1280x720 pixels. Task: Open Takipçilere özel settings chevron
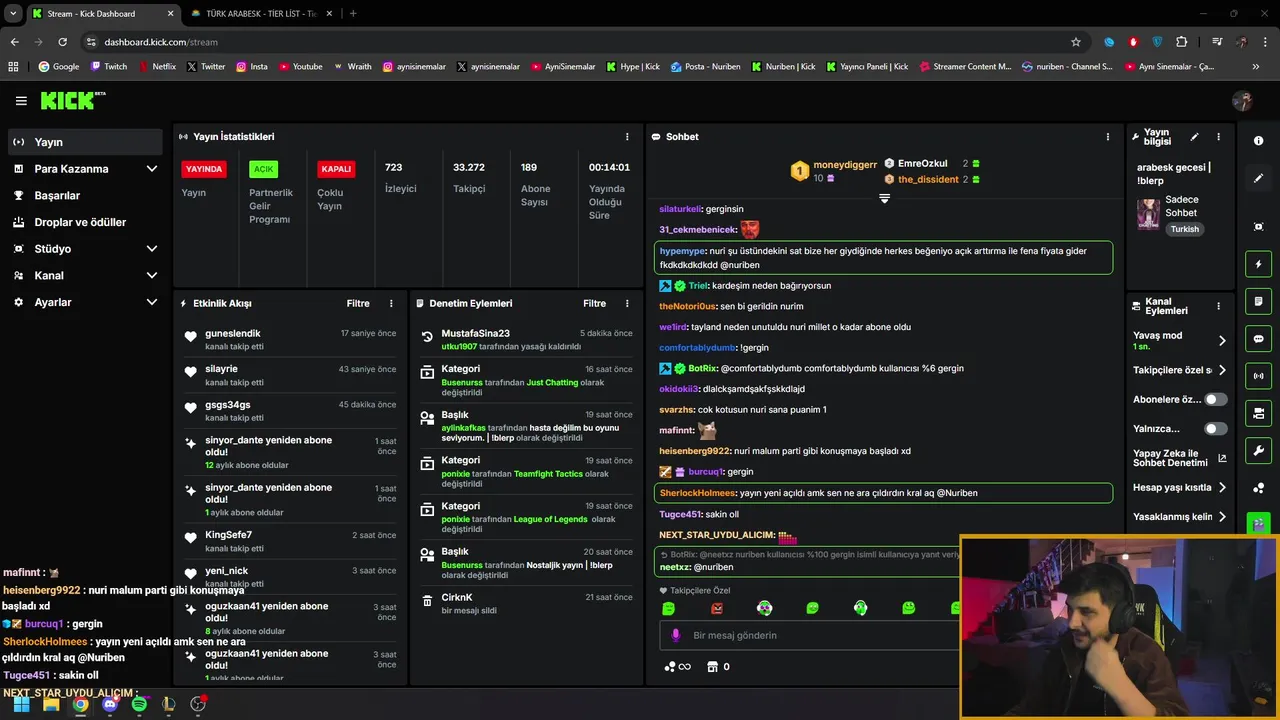coord(1222,370)
